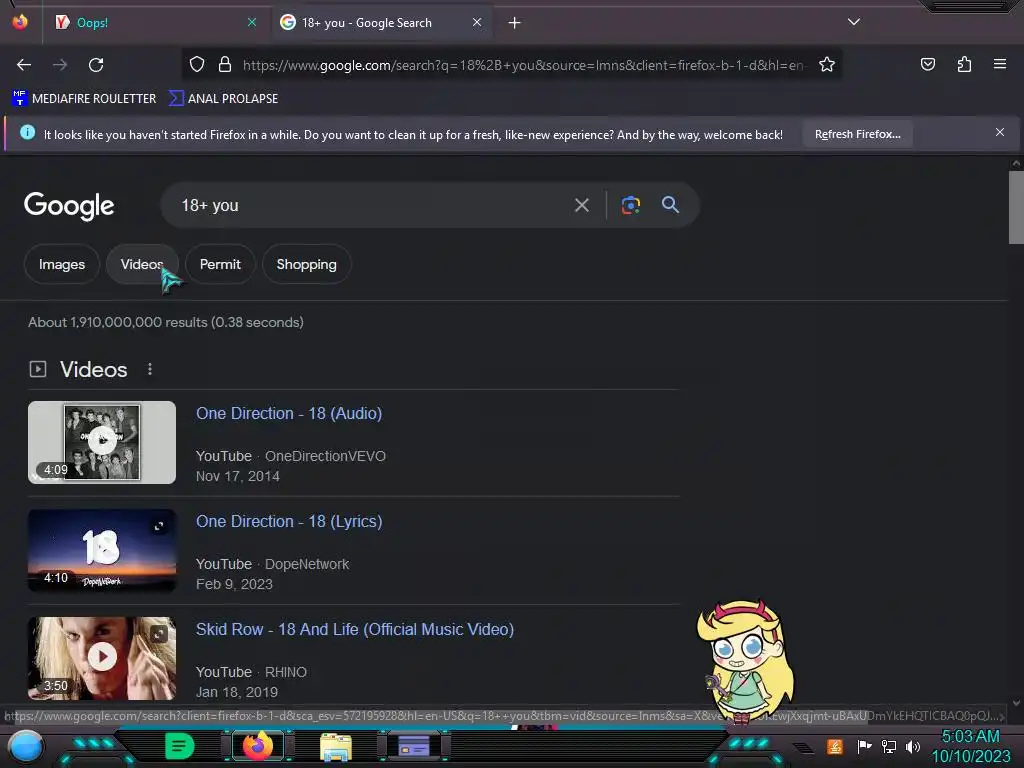Click the page vertical scrollbar thumb
Viewport: 1024px width, 768px height.
click(x=1016, y=207)
